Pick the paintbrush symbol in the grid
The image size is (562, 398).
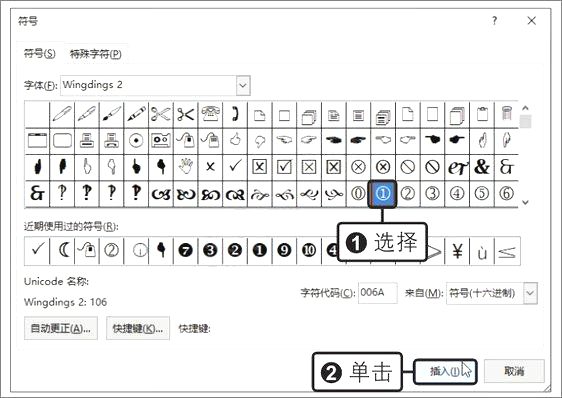[111, 114]
